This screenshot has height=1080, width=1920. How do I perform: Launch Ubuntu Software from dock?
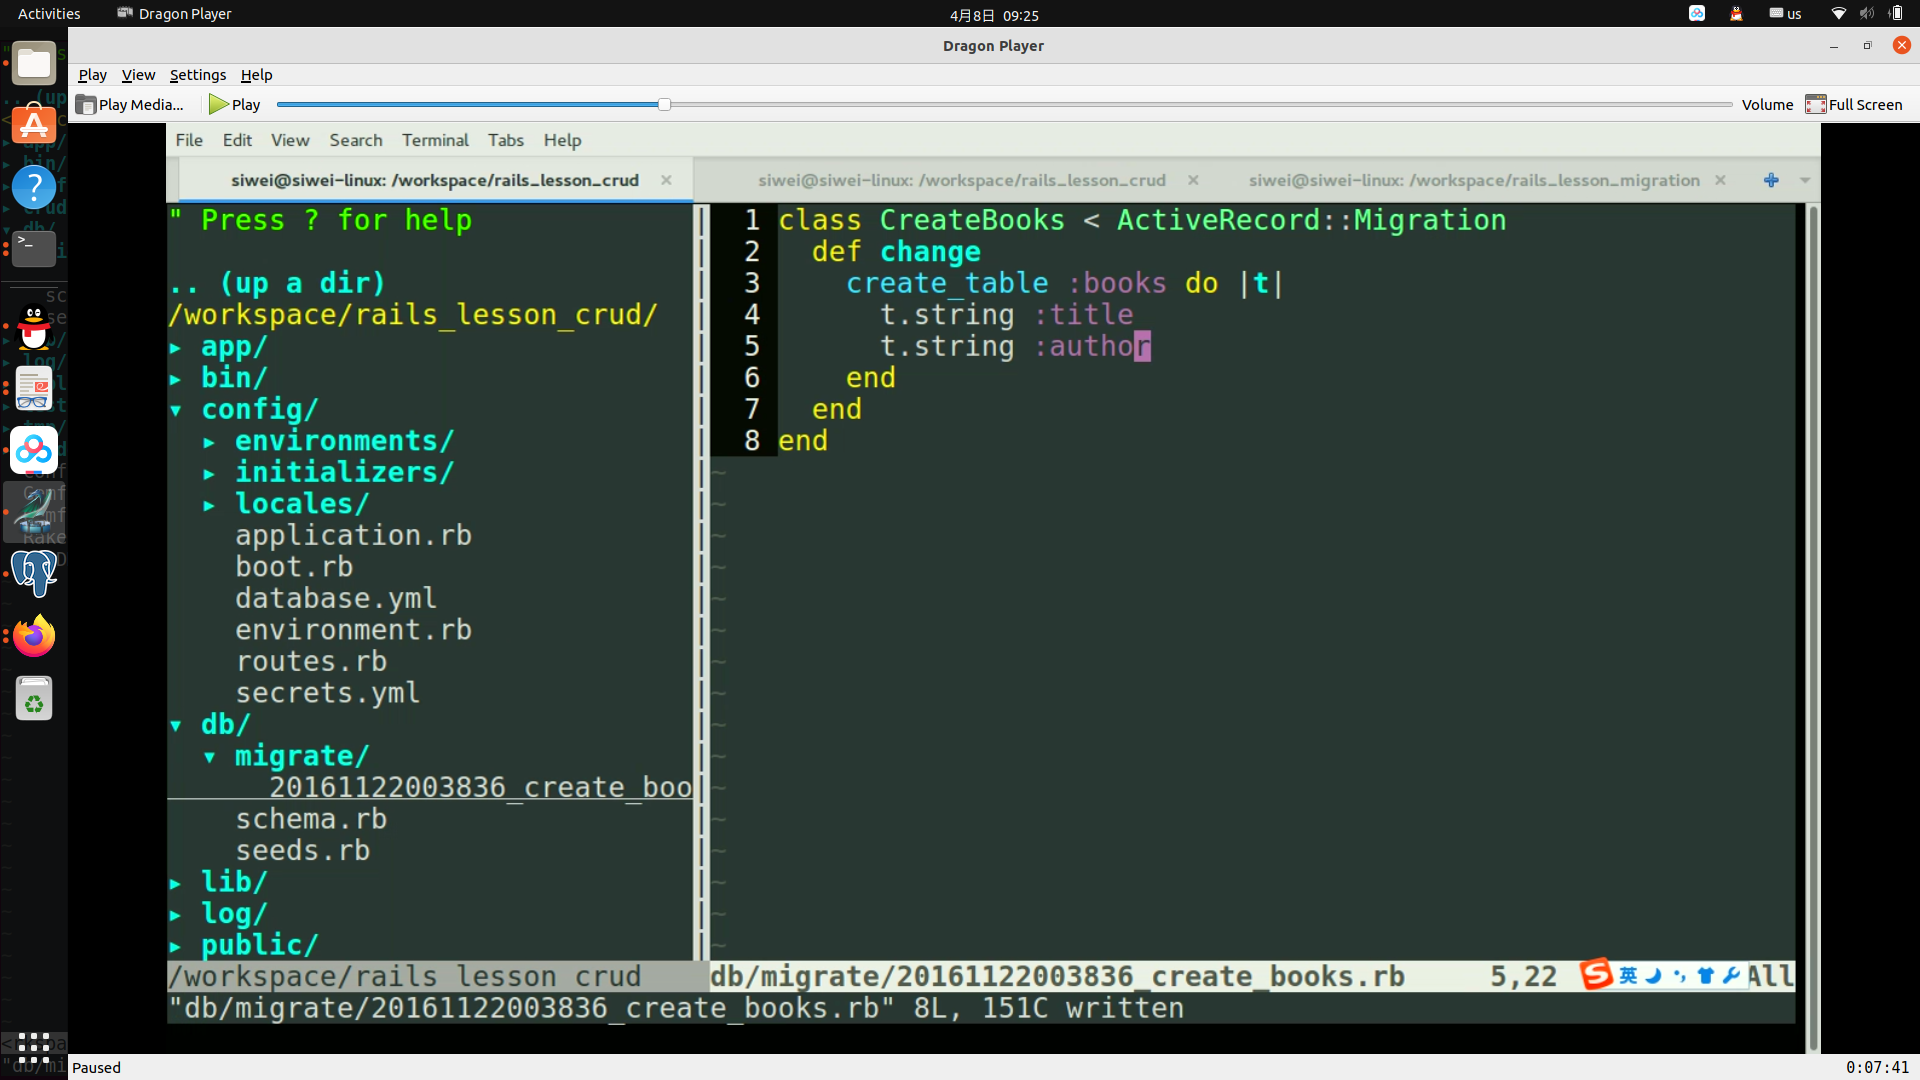34,125
